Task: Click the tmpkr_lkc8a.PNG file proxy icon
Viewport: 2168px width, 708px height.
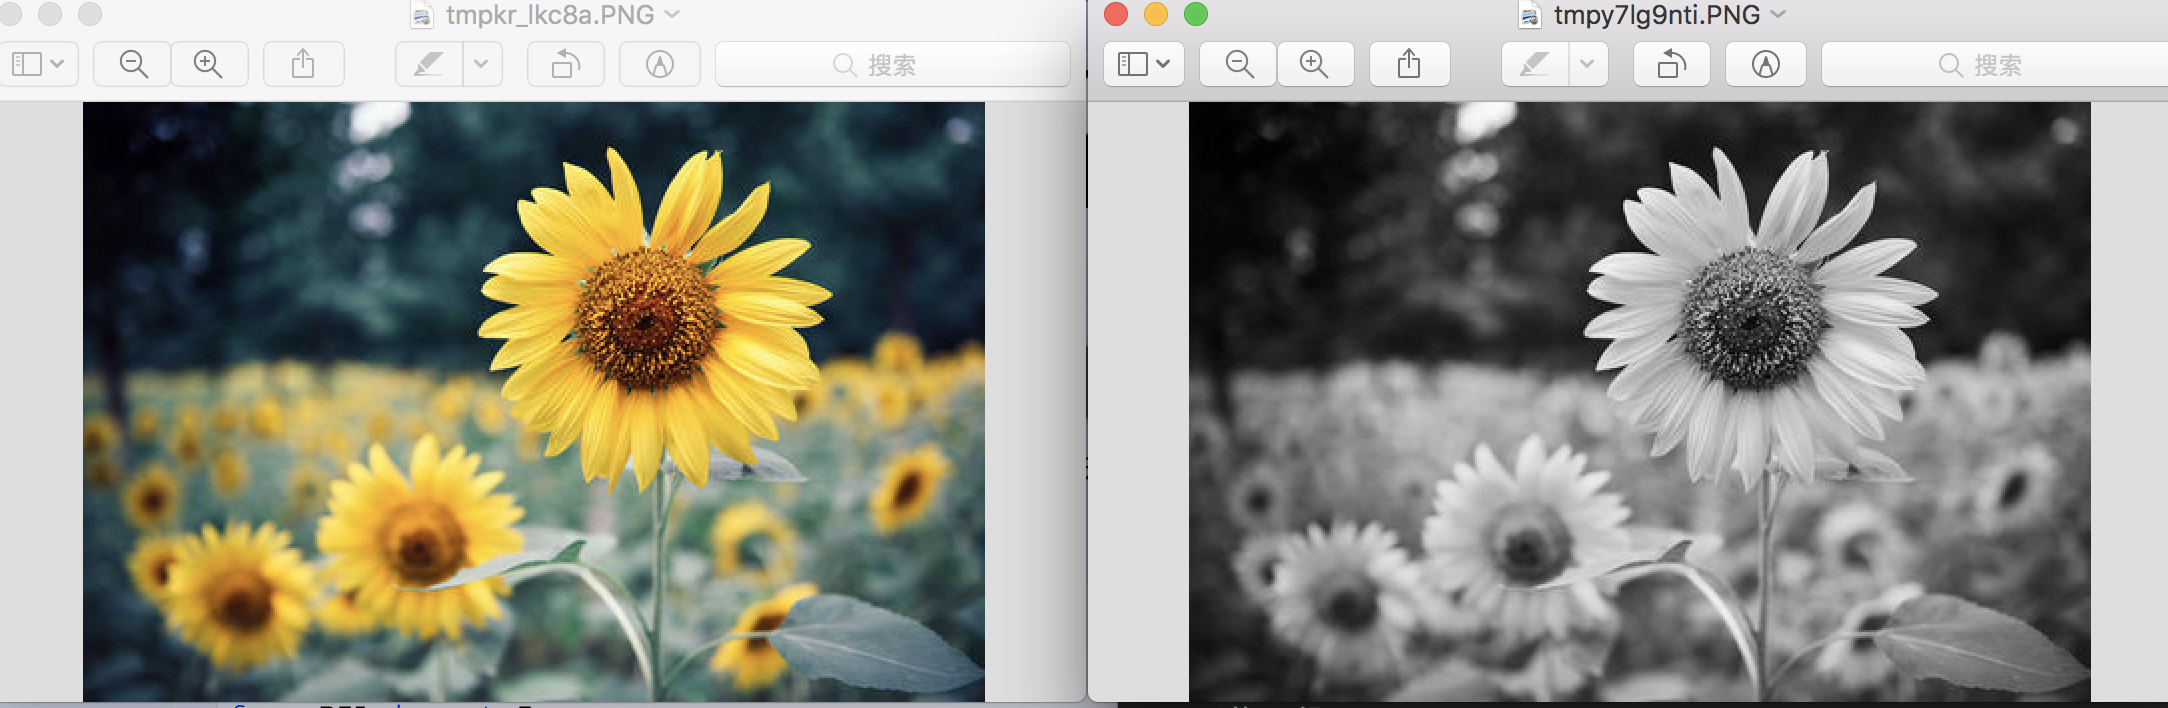Action: [423, 15]
